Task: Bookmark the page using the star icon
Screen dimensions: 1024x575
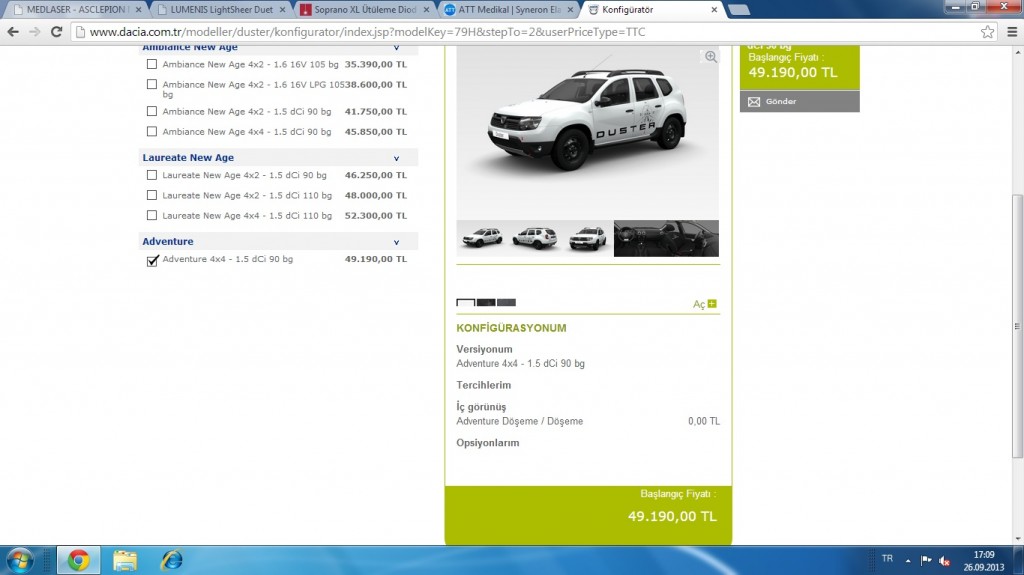Action: pyautogui.click(x=987, y=32)
